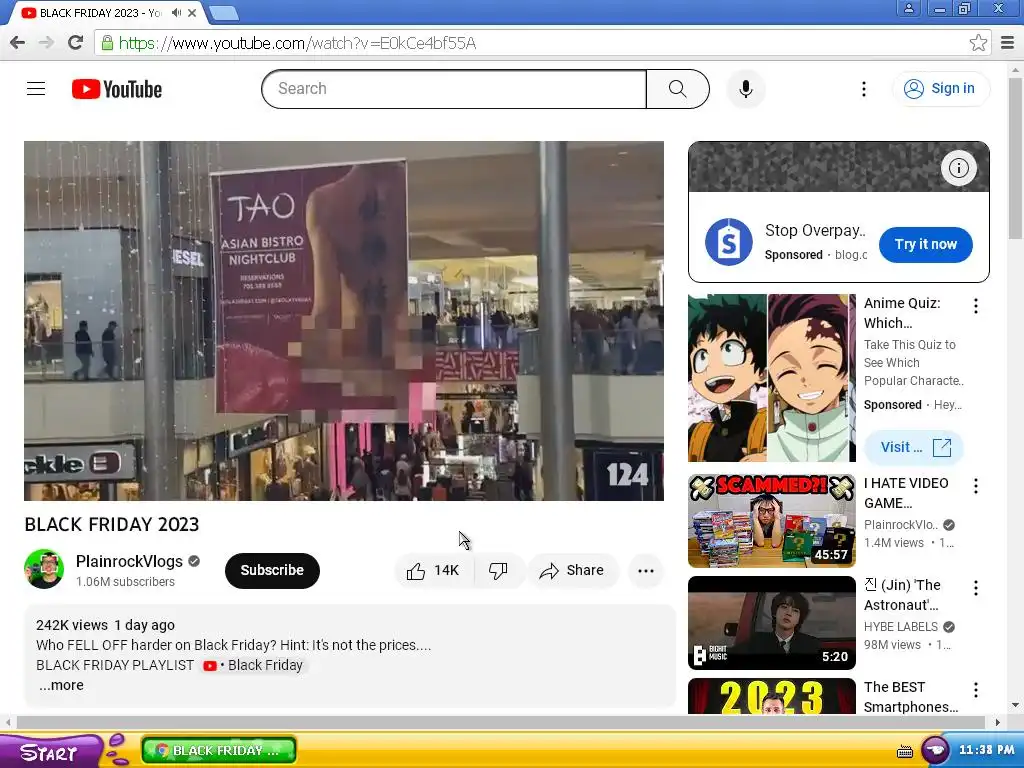Click the ad info icon
The width and height of the screenshot is (1024, 768).
tap(959, 168)
